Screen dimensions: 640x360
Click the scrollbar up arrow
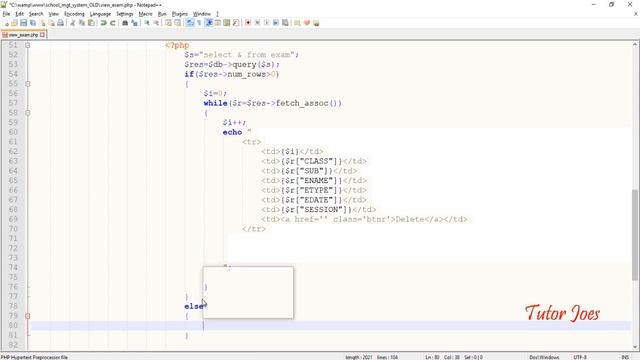point(635,44)
